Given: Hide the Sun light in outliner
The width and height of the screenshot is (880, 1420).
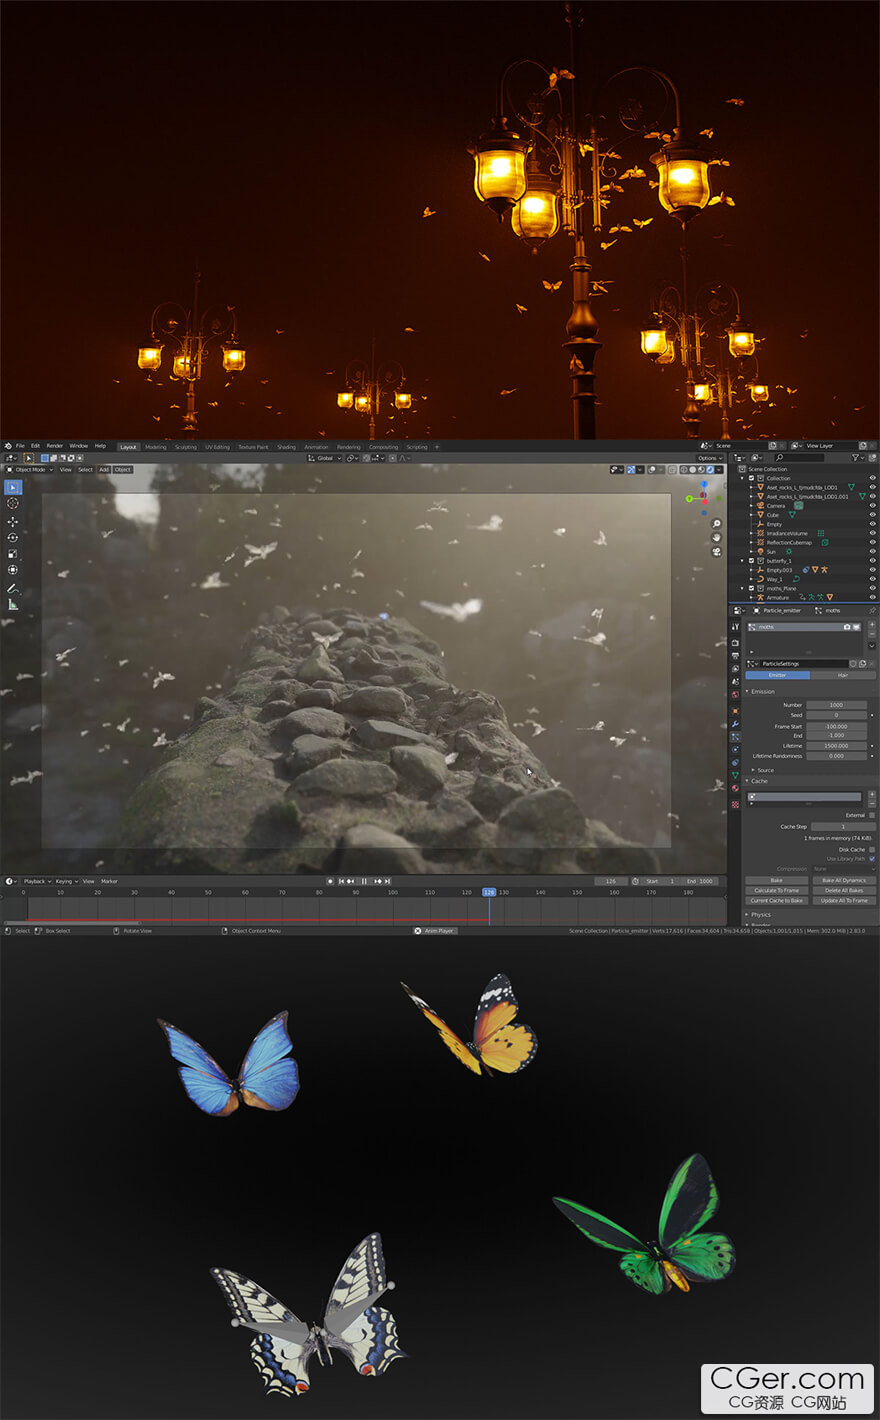Looking at the screenshot, I should 873,552.
